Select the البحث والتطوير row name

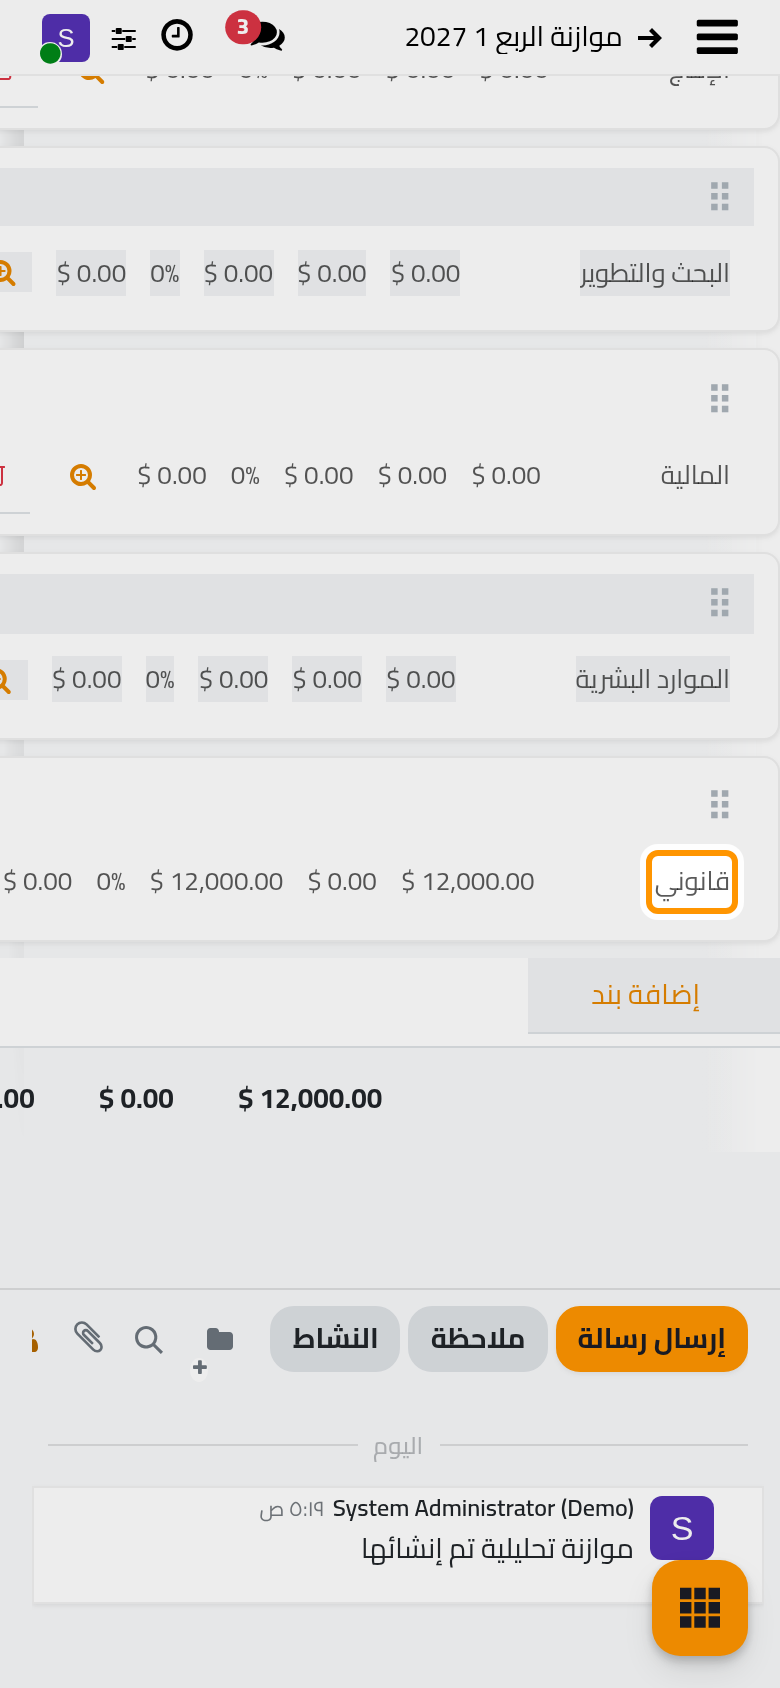[655, 273]
